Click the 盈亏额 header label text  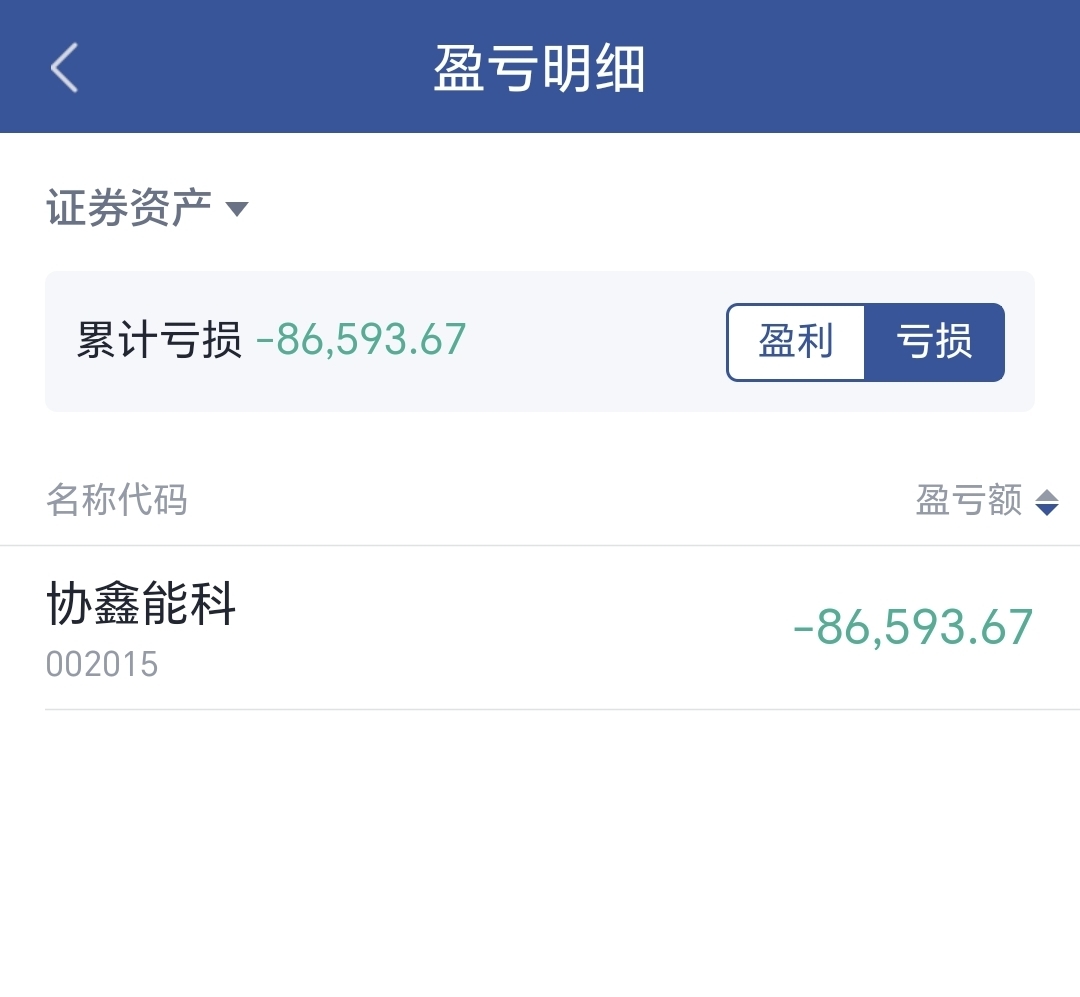pyautogui.click(x=968, y=500)
